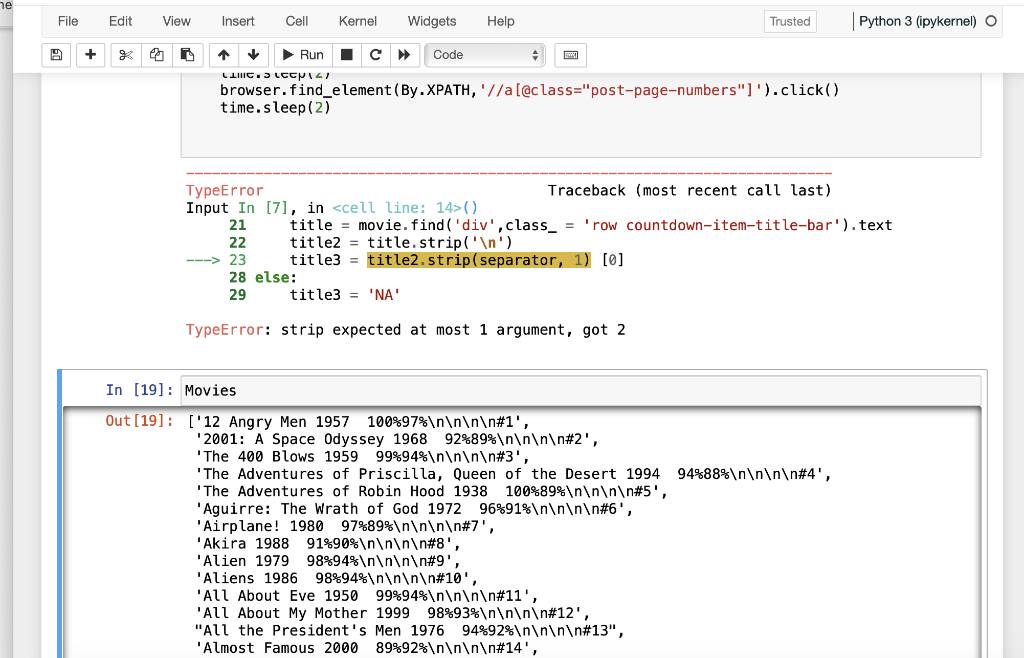This screenshot has width=1024, height=658.
Task: Click the red TypeError heading in traceback
Action: pos(225,191)
